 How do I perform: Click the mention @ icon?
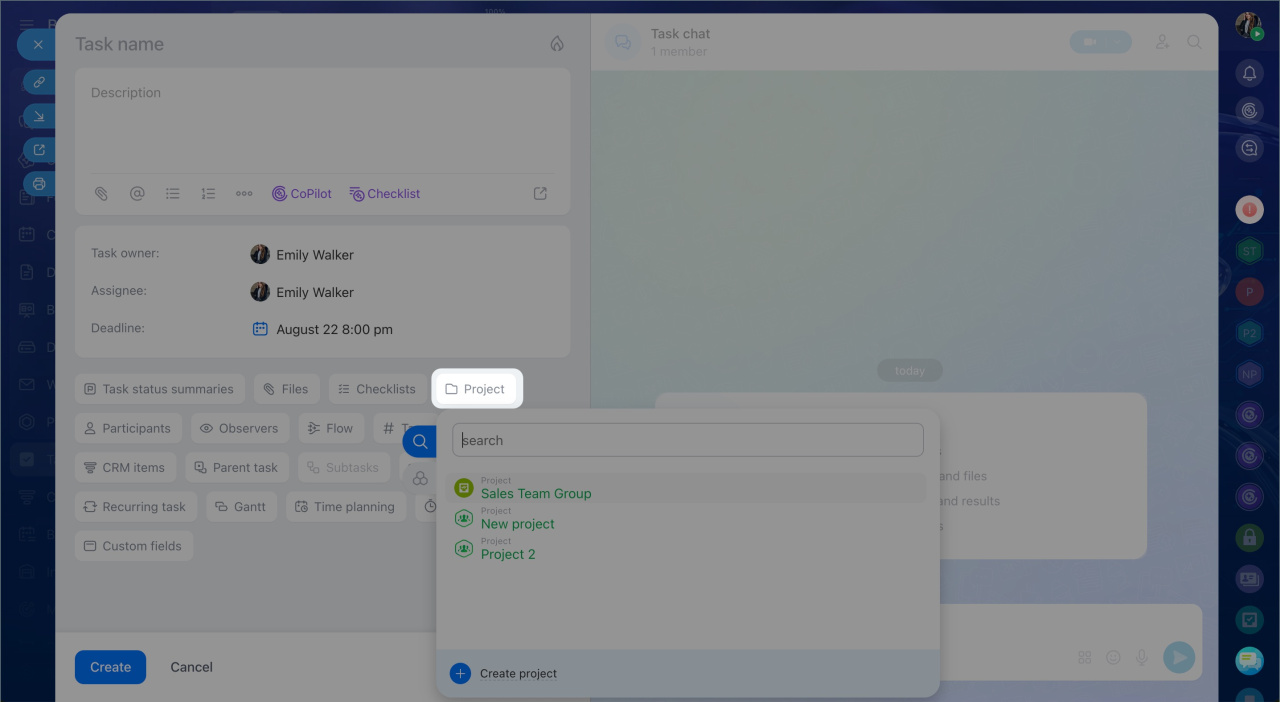pos(137,194)
